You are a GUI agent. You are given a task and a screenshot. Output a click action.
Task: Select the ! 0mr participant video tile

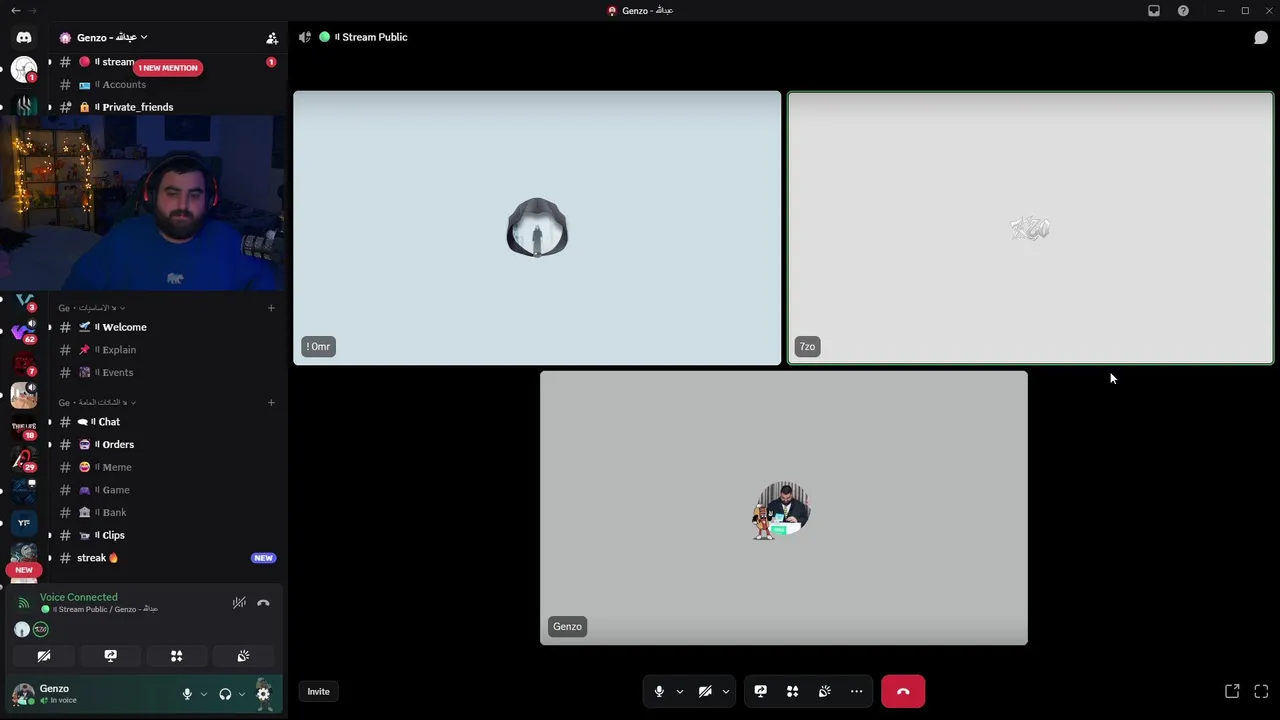click(x=537, y=228)
